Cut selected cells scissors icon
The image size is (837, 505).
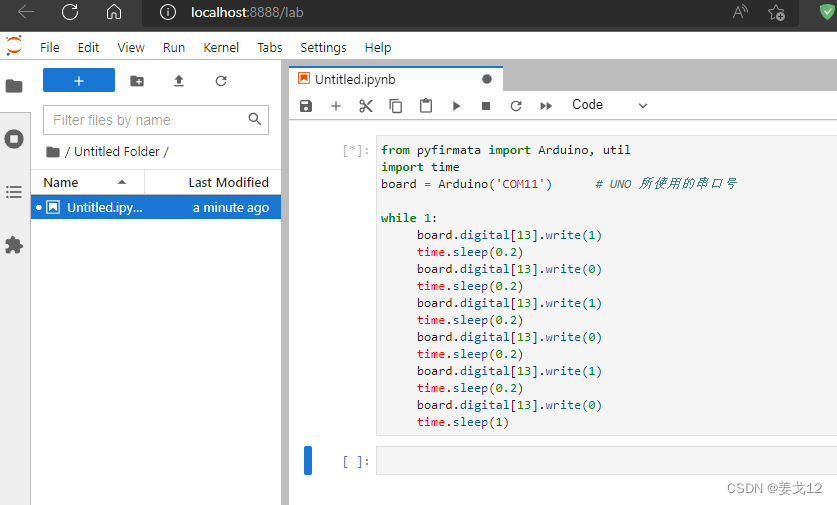366,106
